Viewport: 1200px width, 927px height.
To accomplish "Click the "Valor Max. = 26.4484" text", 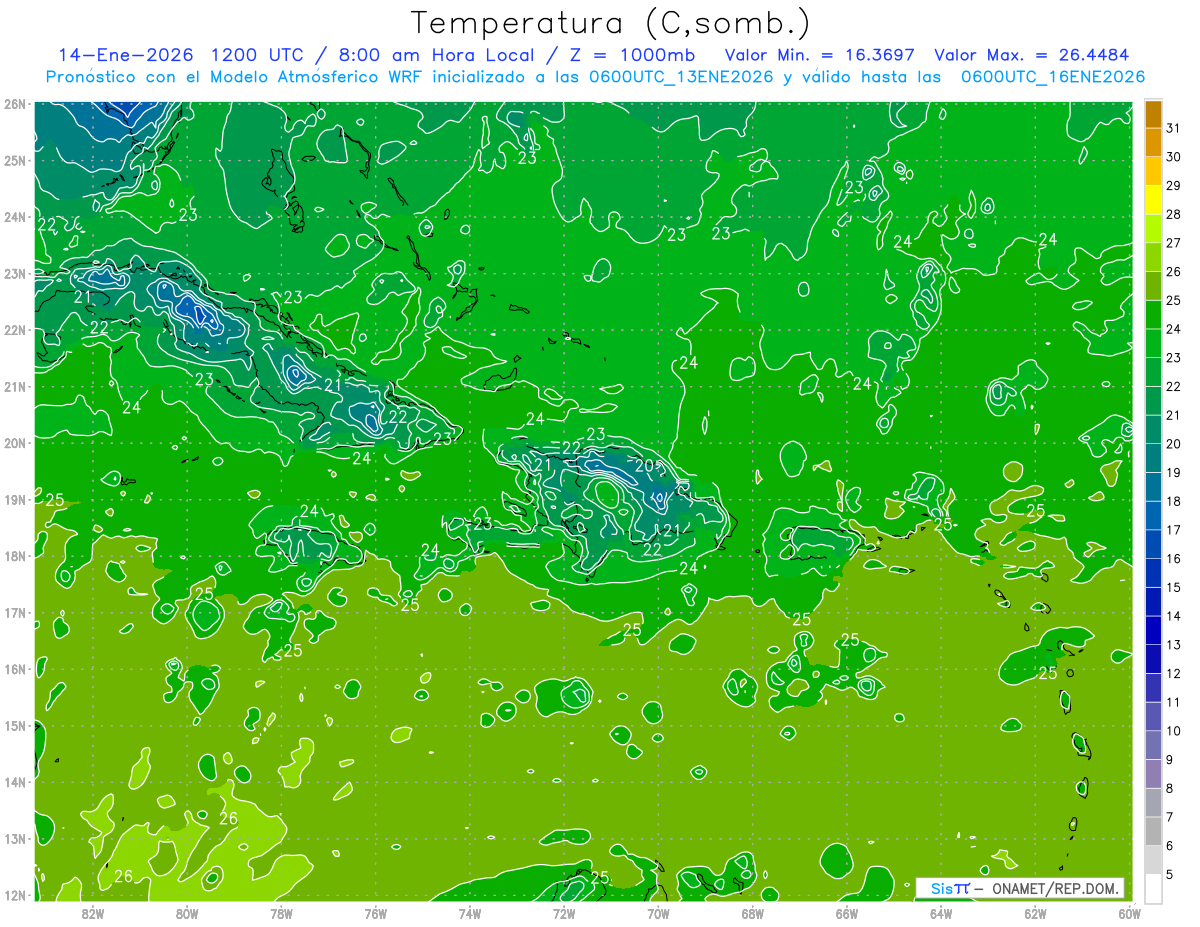I will tap(1031, 54).
